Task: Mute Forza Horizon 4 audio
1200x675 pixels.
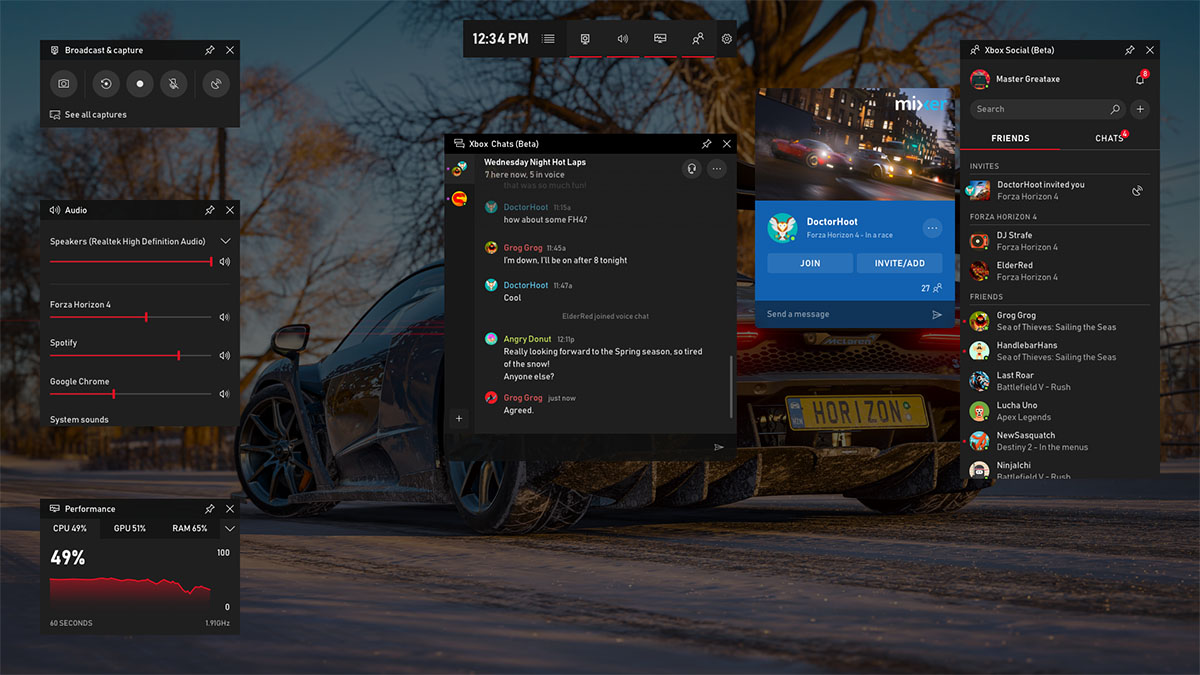Action: pos(225,317)
